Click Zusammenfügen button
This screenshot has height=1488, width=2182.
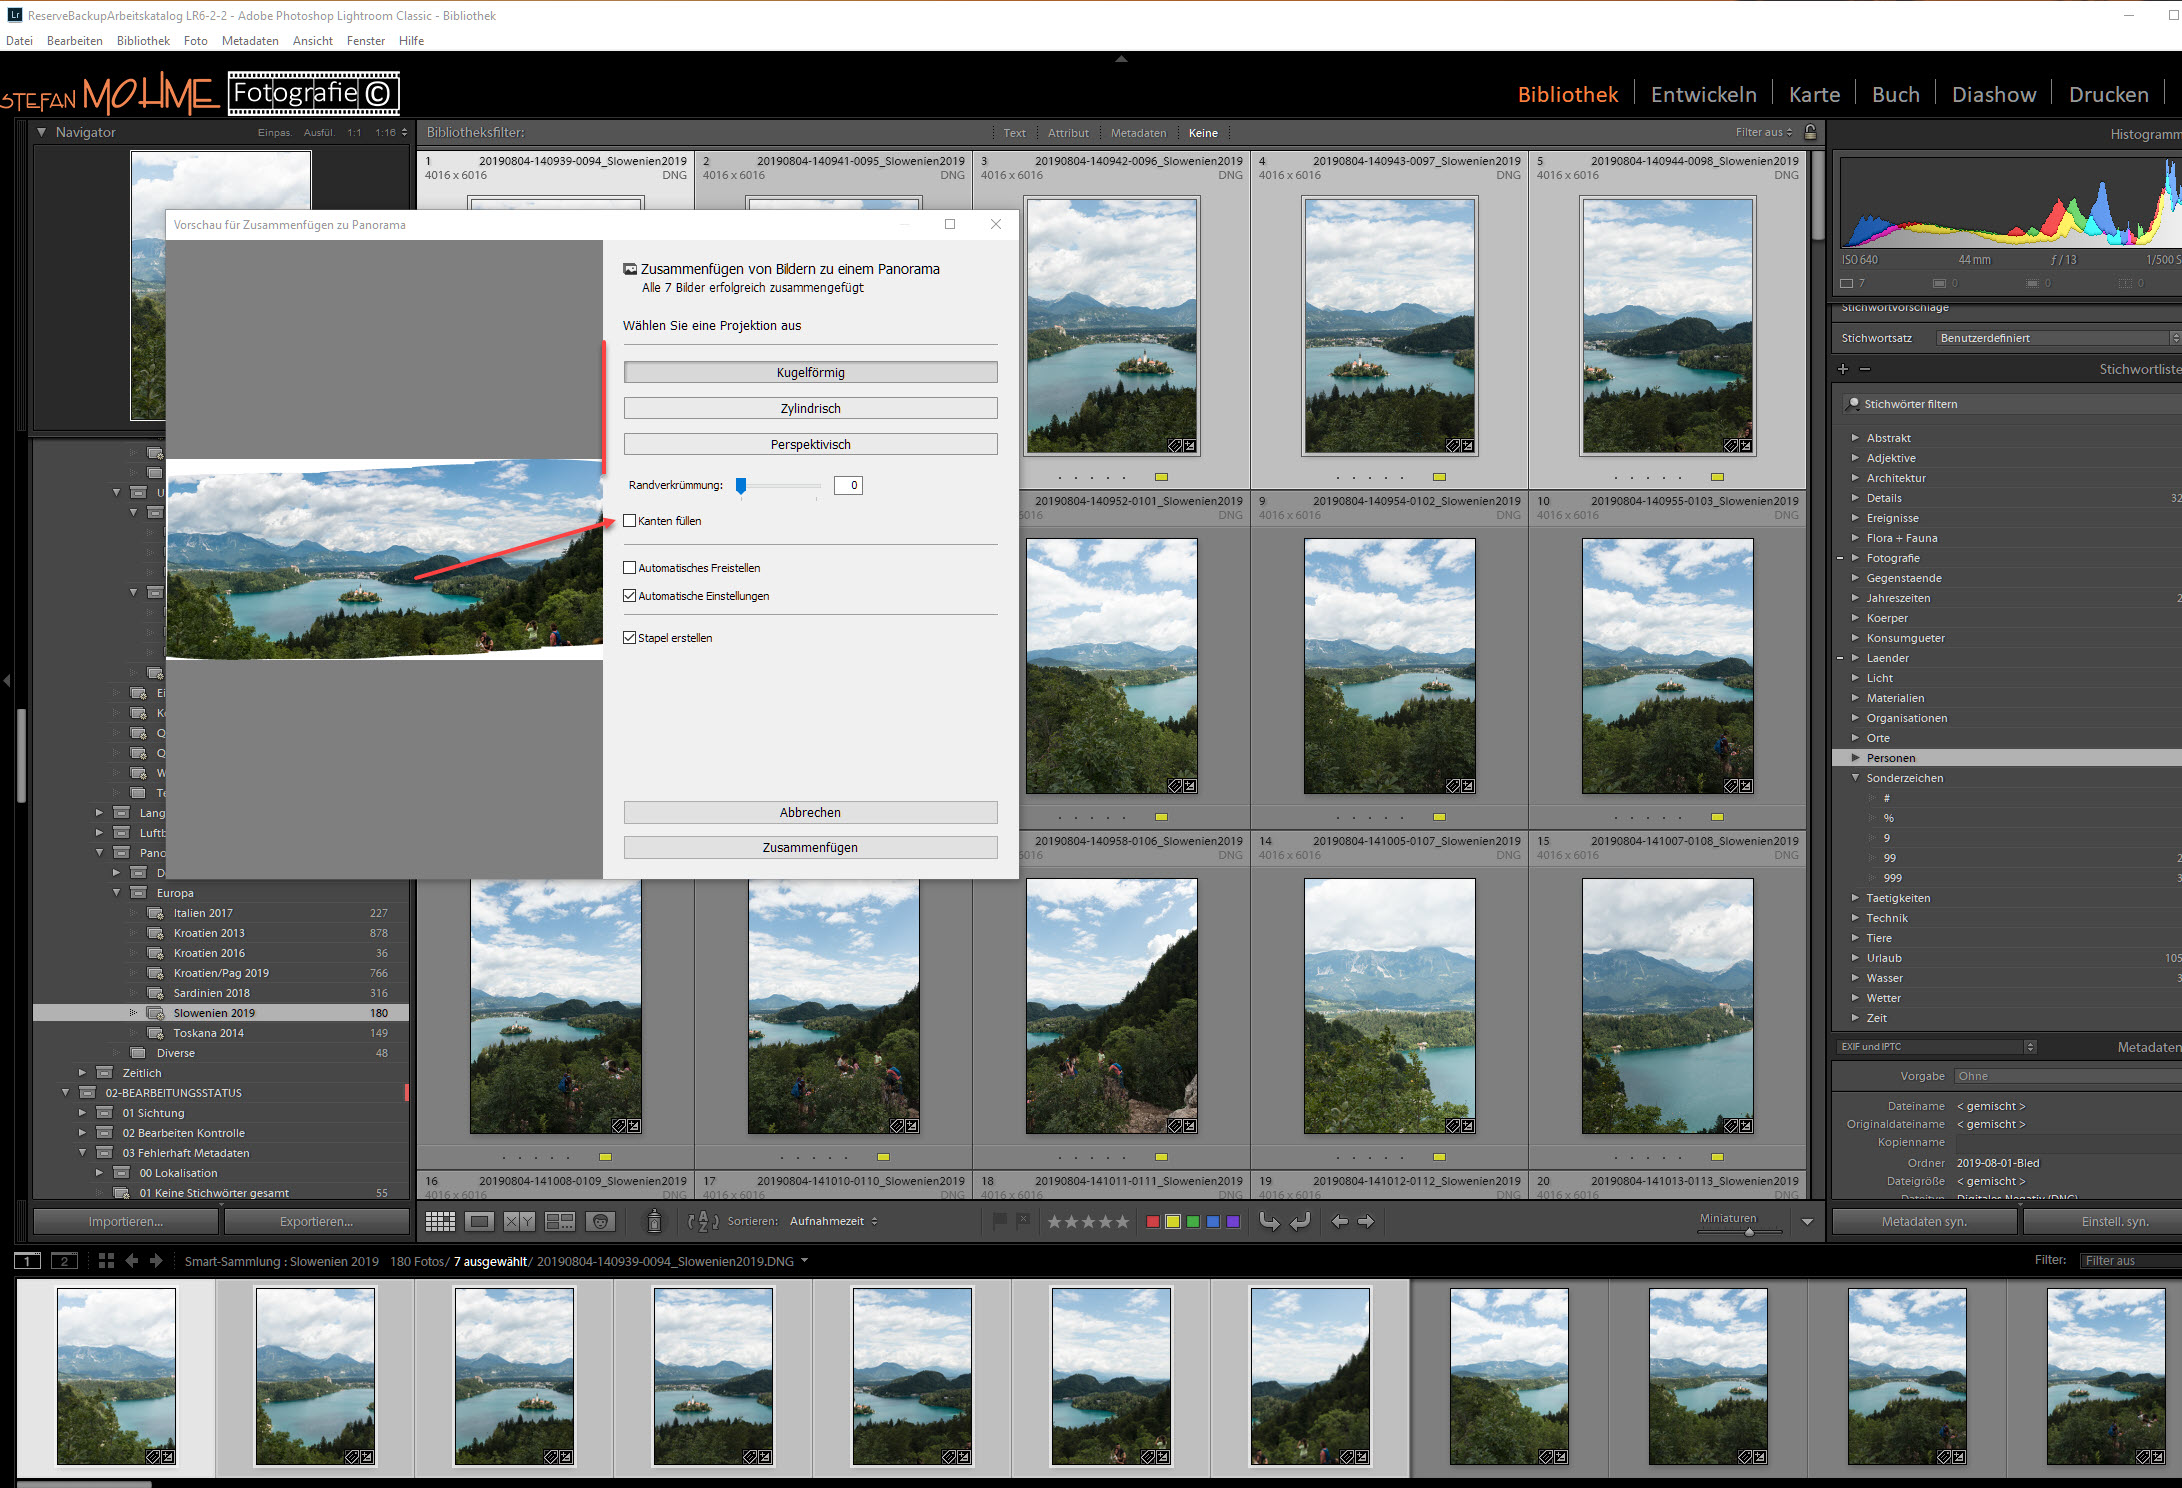pyautogui.click(x=811, y=847)
